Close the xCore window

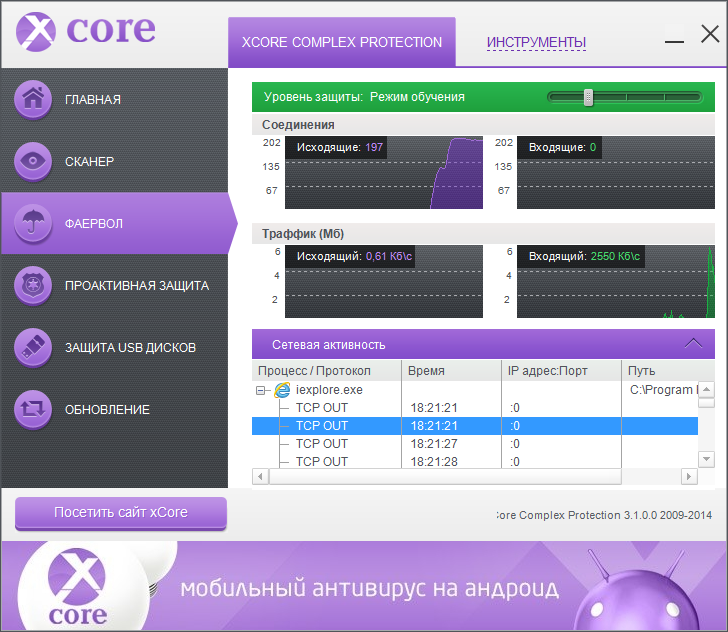pyautogui.click(x=710, y=34)
